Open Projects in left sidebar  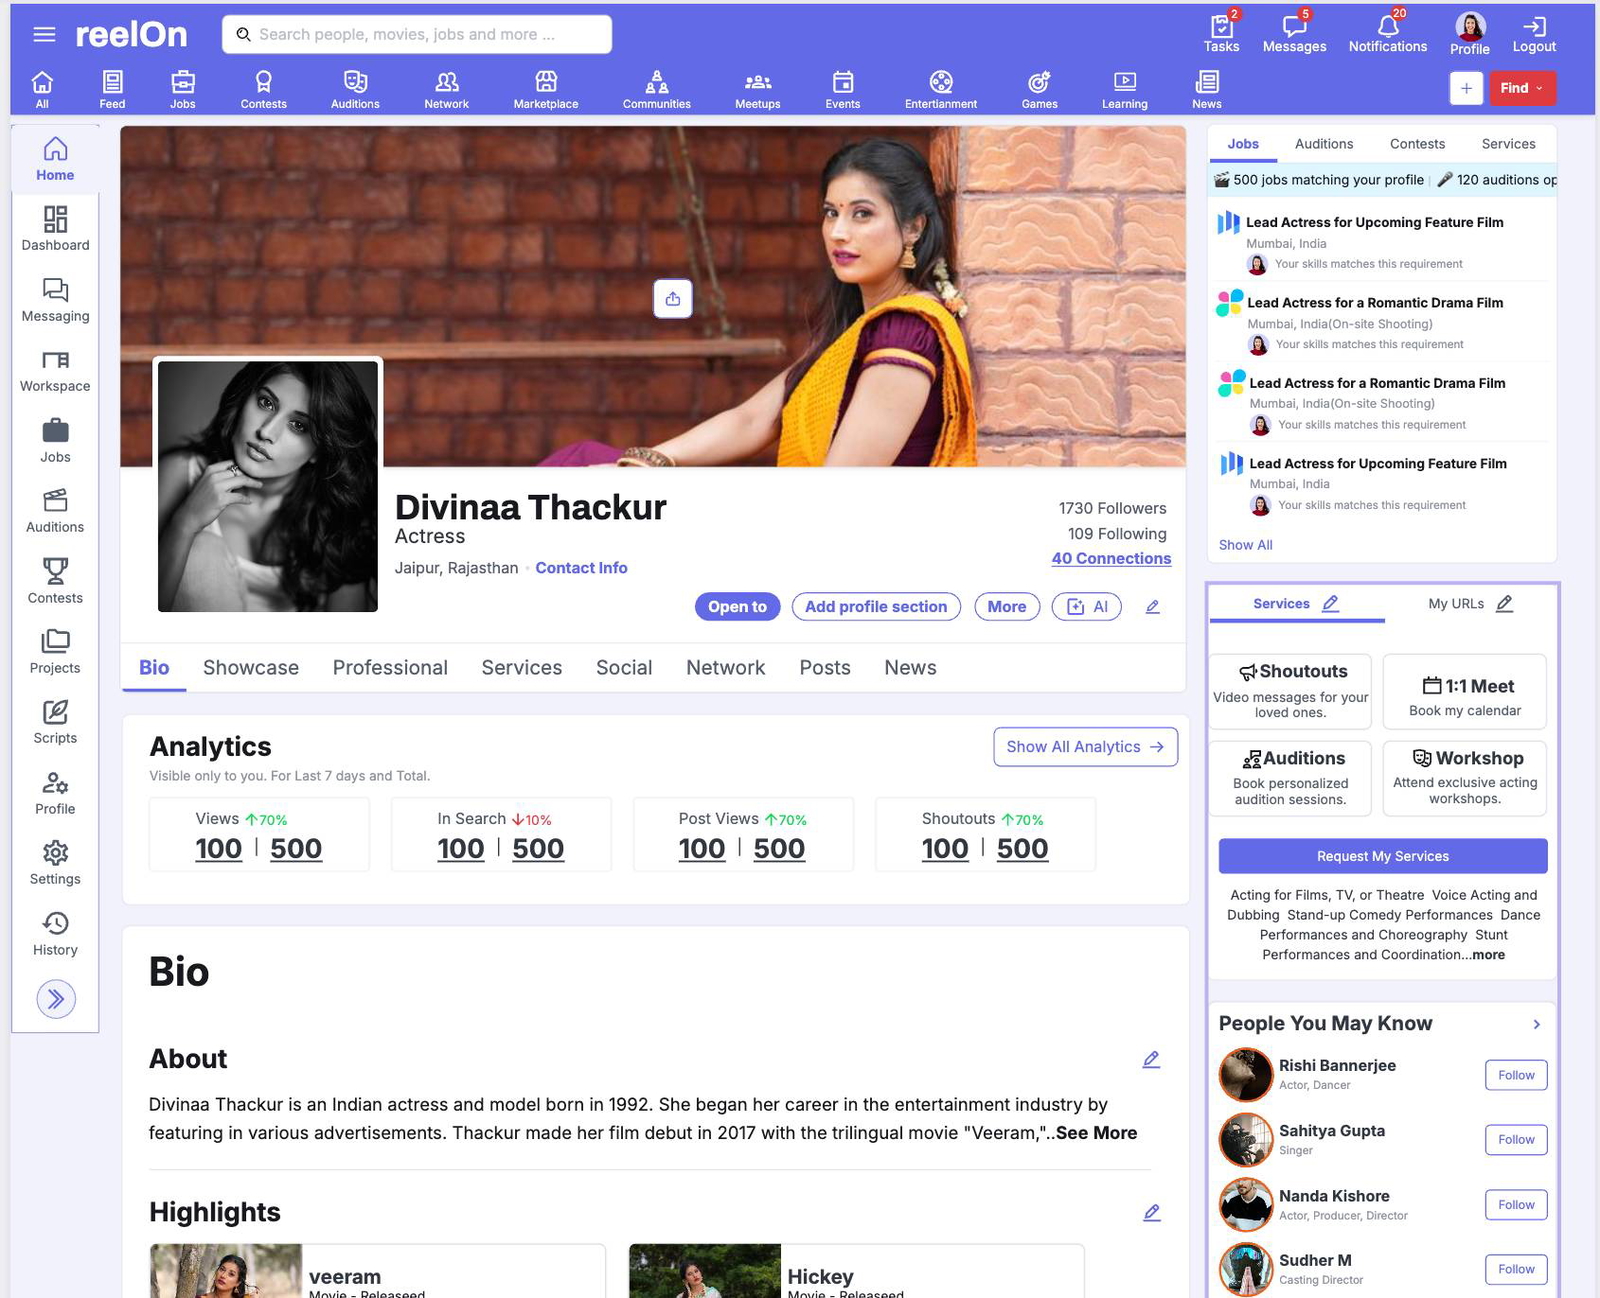(x=55, y=652)
